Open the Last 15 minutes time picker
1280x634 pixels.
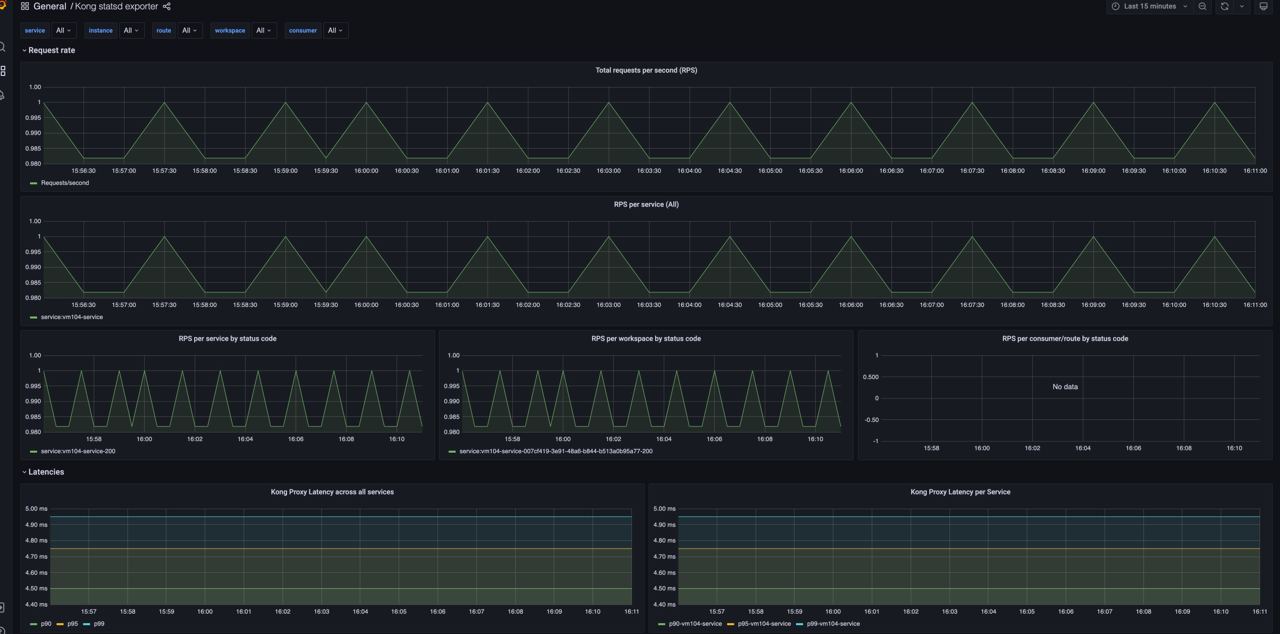click(1149, 7)
